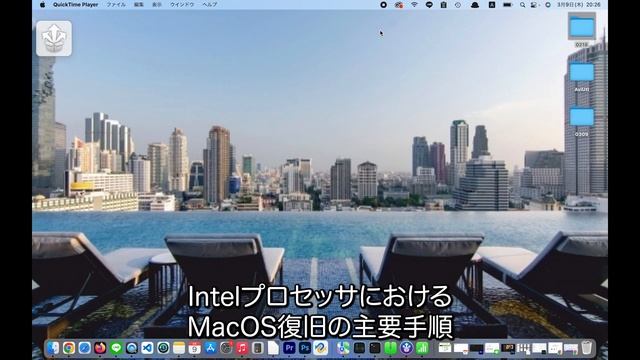Open the ヘルプ menu

[x=210, y=5]
